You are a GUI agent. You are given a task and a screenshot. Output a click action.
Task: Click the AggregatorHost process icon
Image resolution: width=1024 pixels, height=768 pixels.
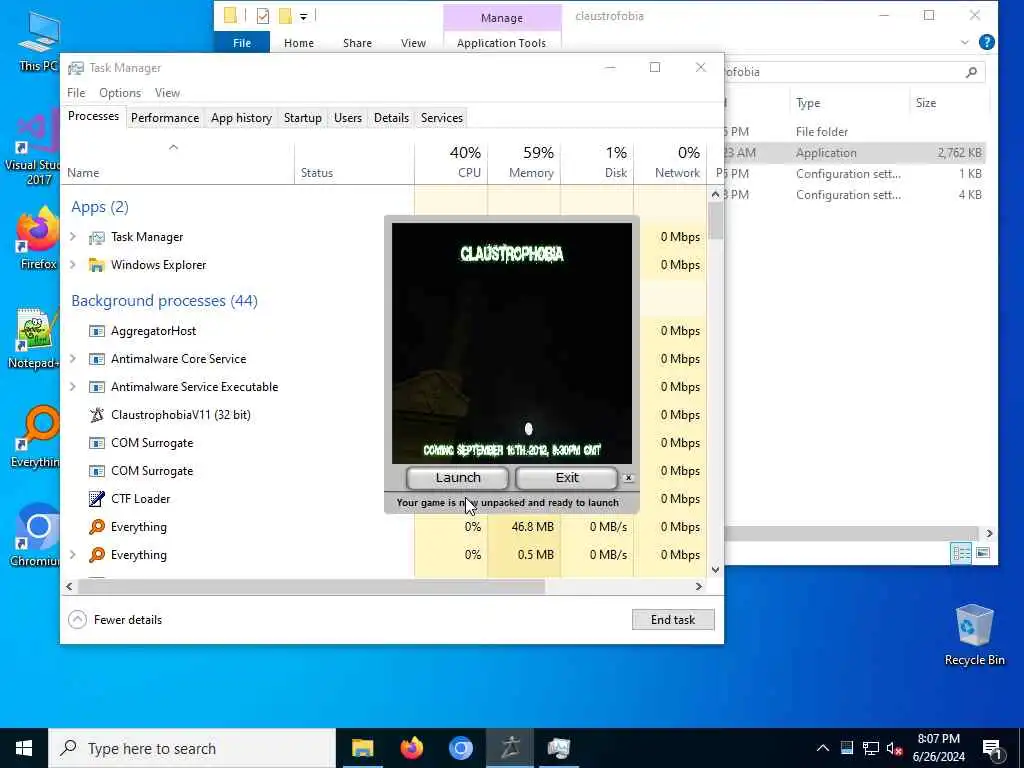click(97, 331)
